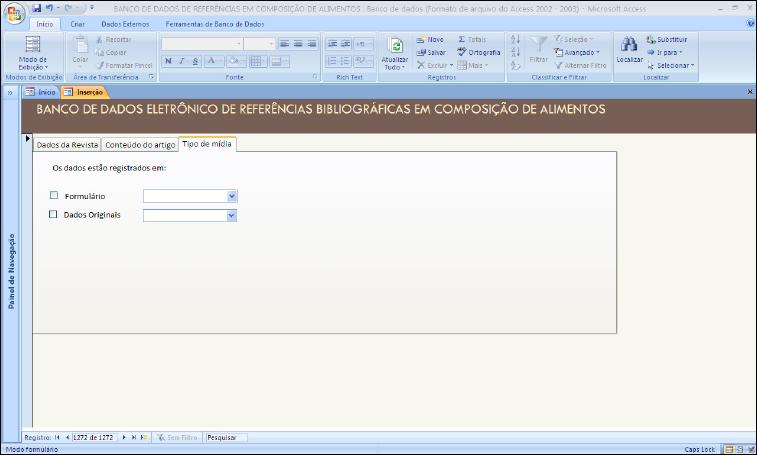The image size is (757, 455).
Task: Select the Tipo de mídia form tab
Action: [x=207, y=144]
